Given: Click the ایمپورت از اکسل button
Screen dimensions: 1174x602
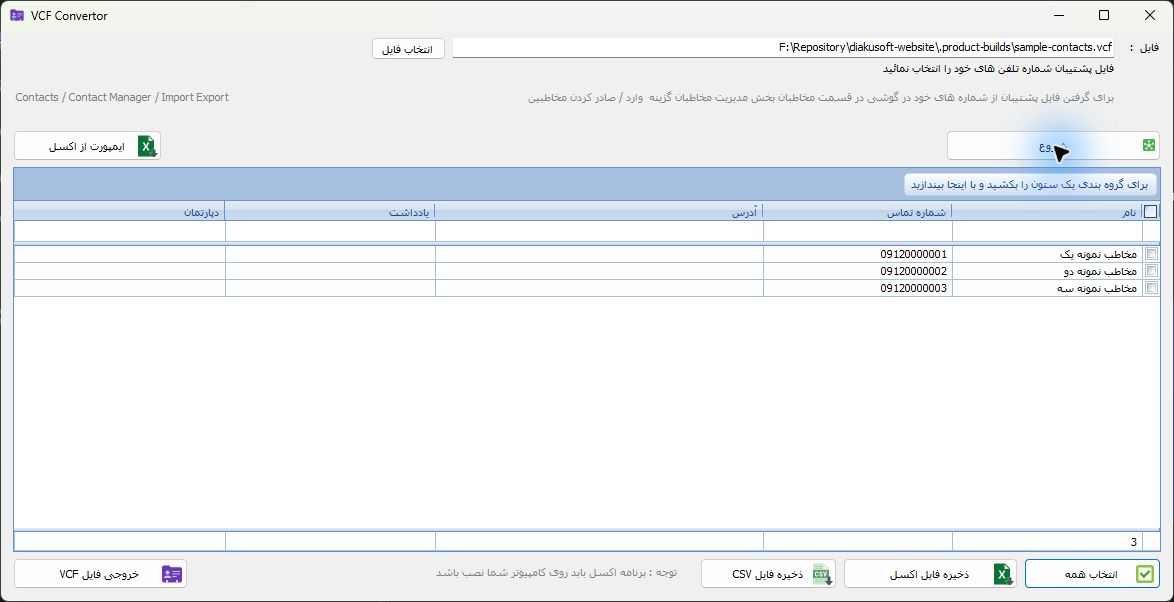Looking at the screenshot, I should point(88,146).
